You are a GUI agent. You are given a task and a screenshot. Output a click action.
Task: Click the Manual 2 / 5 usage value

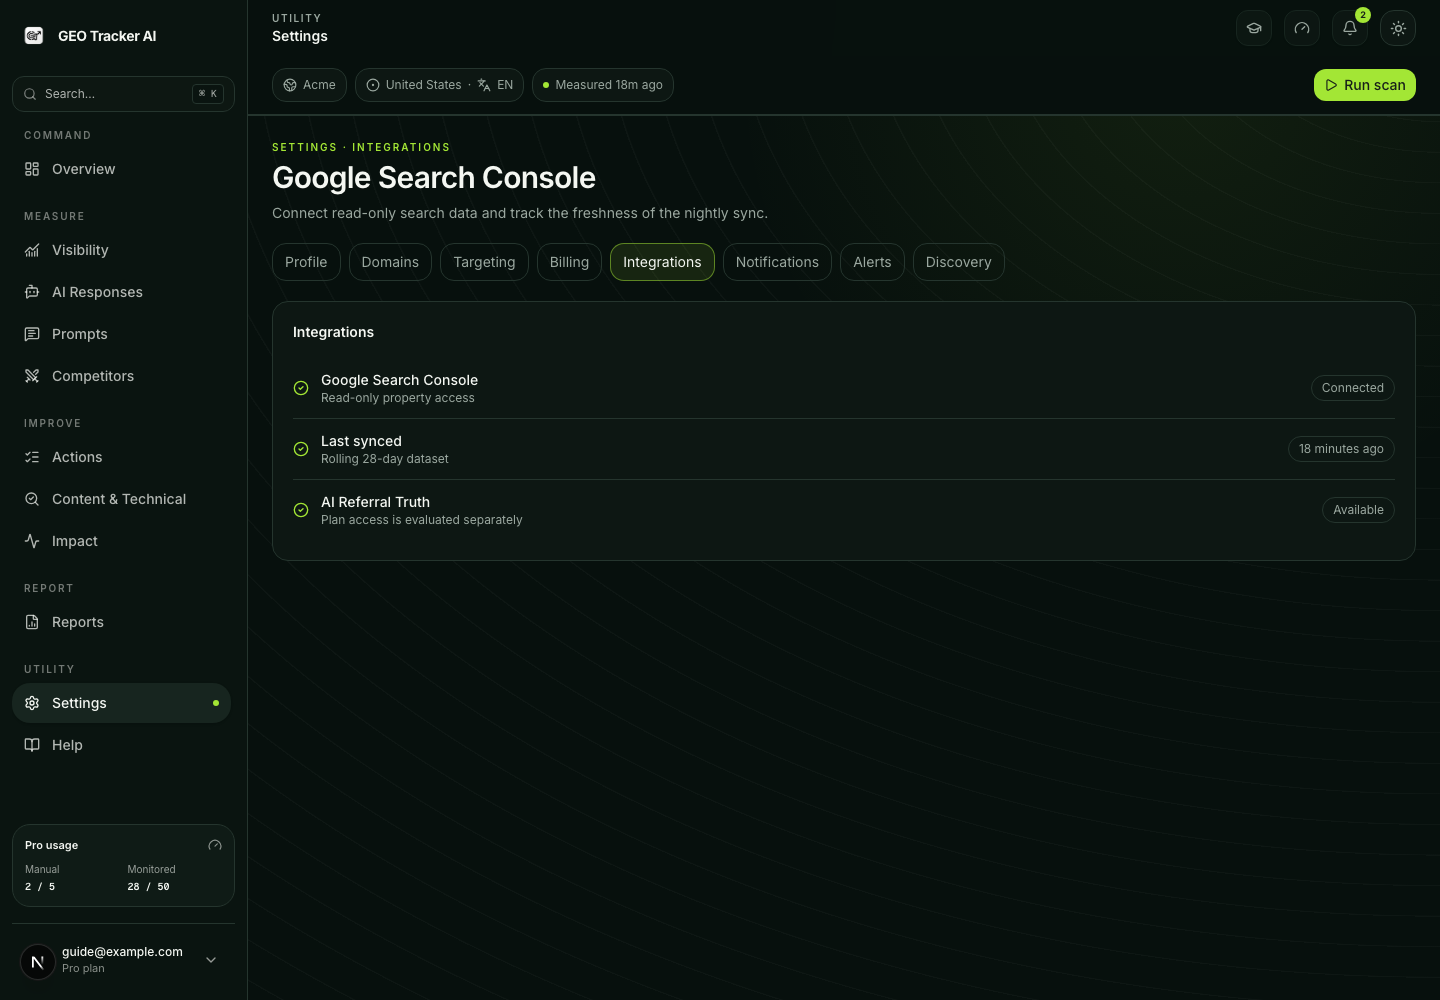click(40, 887)
